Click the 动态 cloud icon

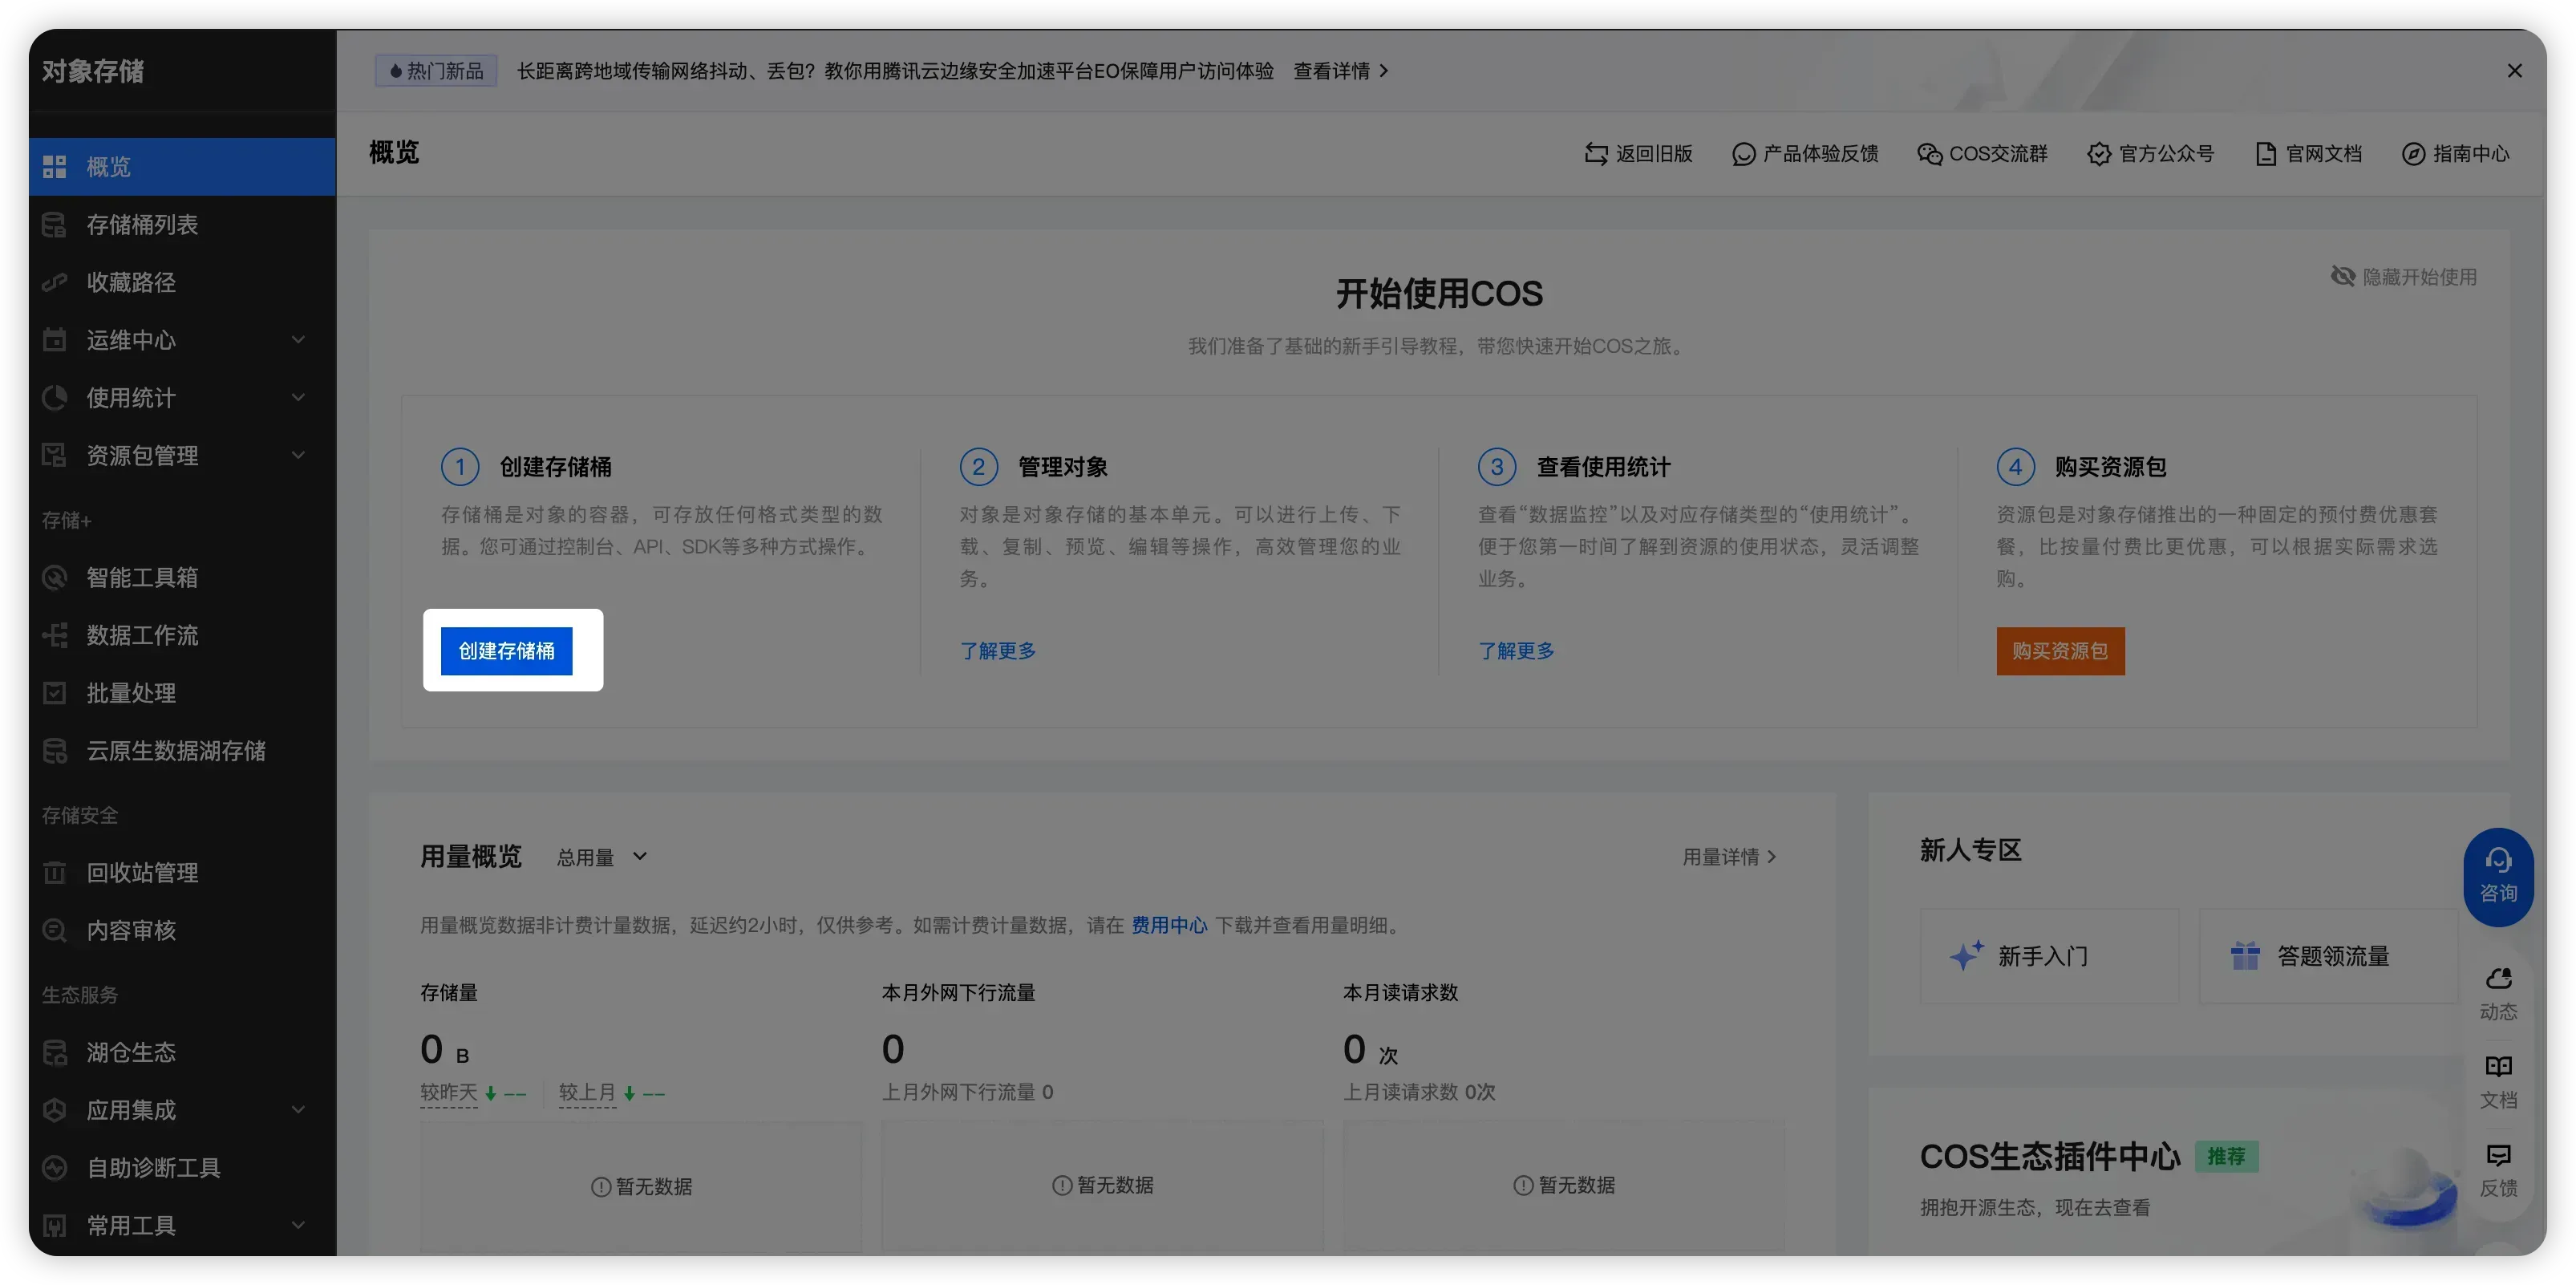[2497, 980]
